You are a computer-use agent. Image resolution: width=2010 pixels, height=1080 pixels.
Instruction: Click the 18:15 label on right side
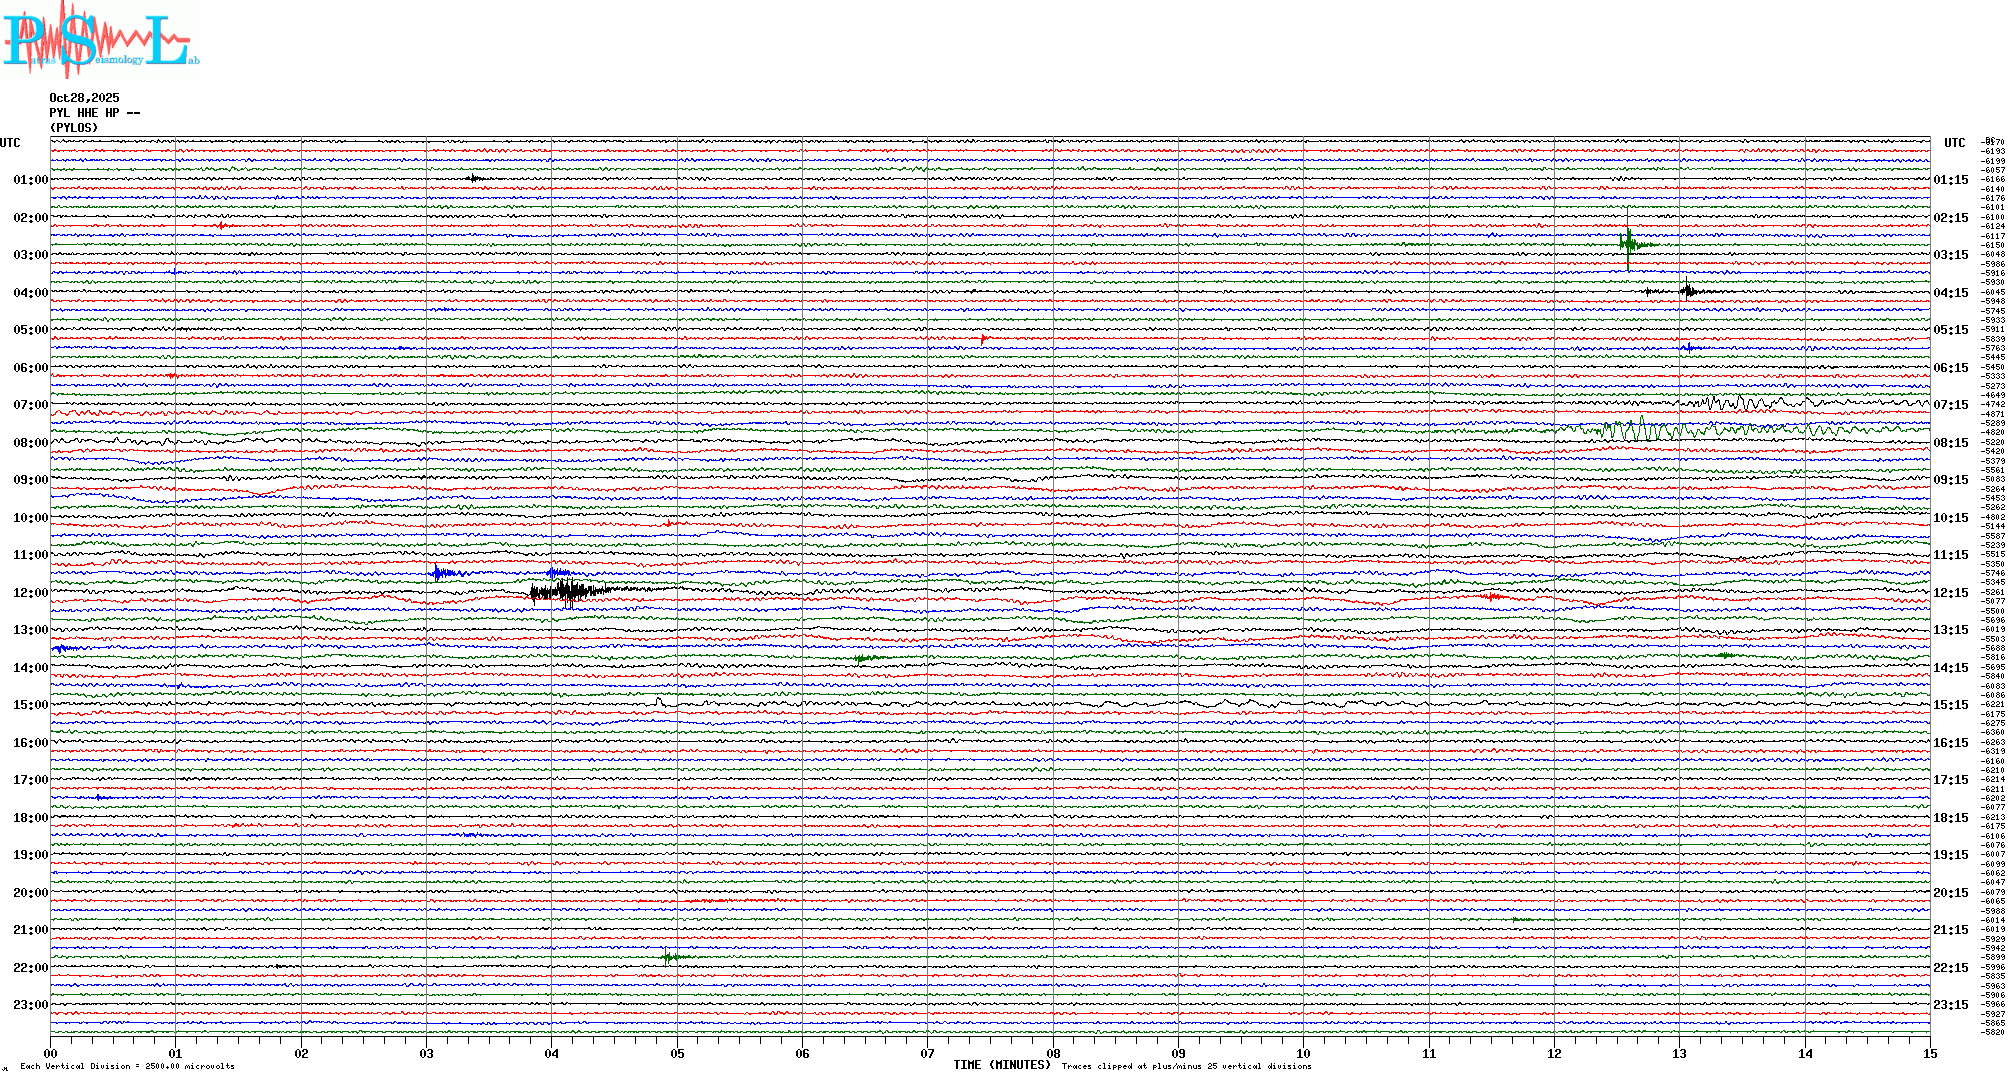pyautogui.click(x=1950, y=818)
